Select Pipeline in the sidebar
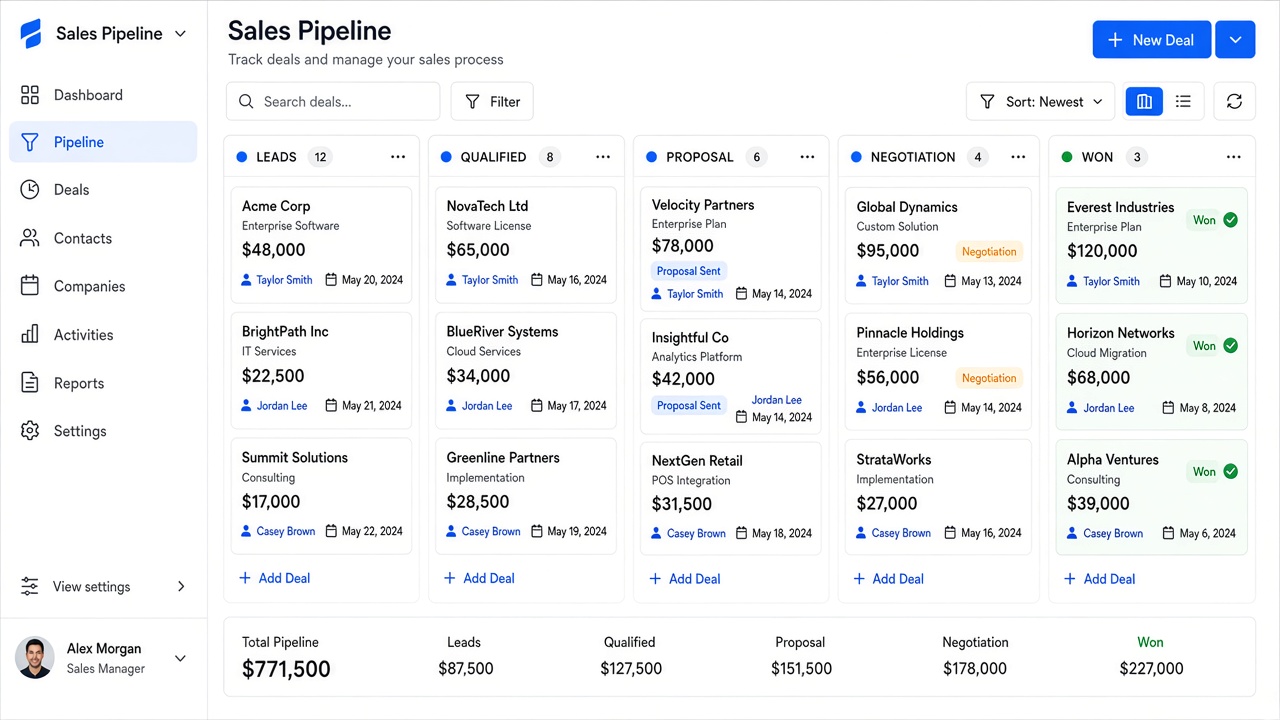 coord(103,142)
